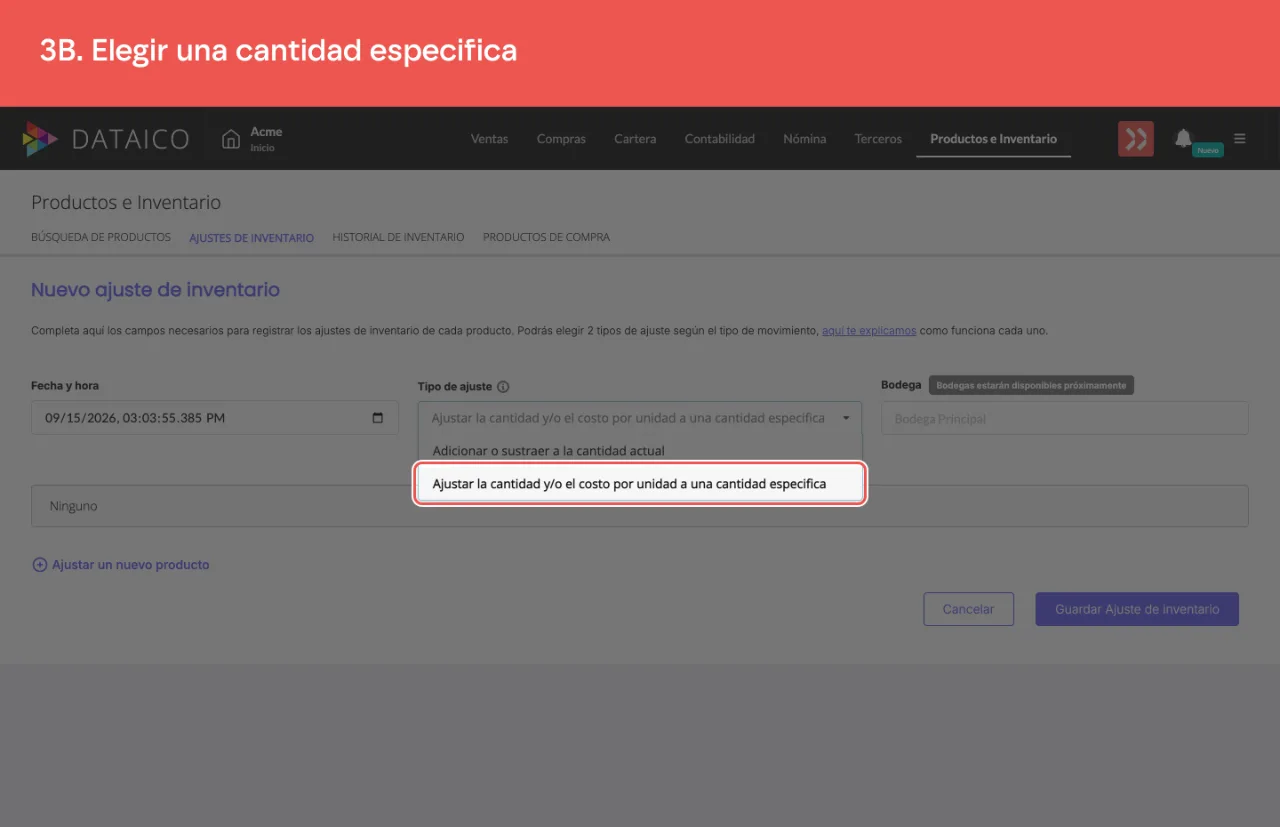Open the notifications bell
The height and width of the screenshot is (827, 1280).
point(1183,138)
